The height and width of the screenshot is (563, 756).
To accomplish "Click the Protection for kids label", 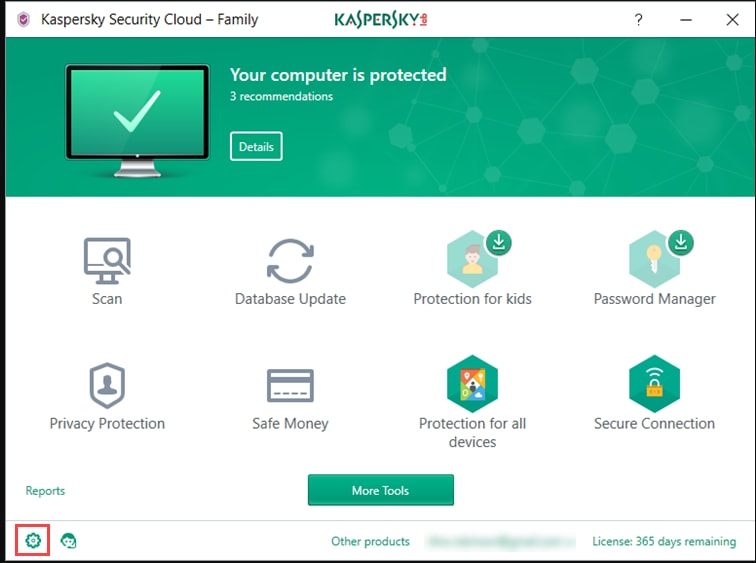I will (x=472, y=299).
